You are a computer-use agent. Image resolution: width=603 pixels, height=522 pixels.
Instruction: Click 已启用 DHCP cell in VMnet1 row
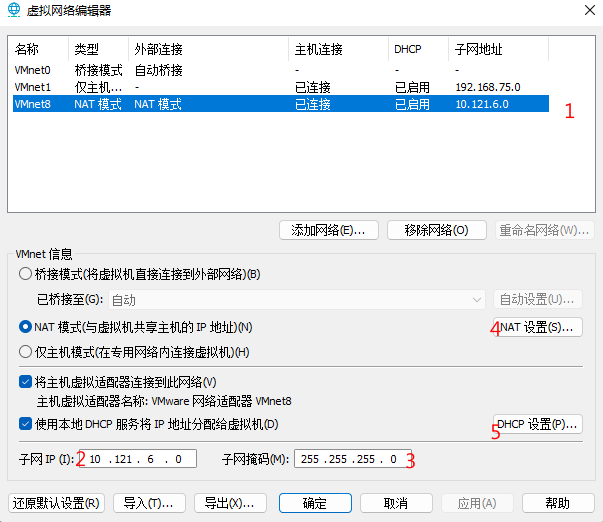(412, 87)
